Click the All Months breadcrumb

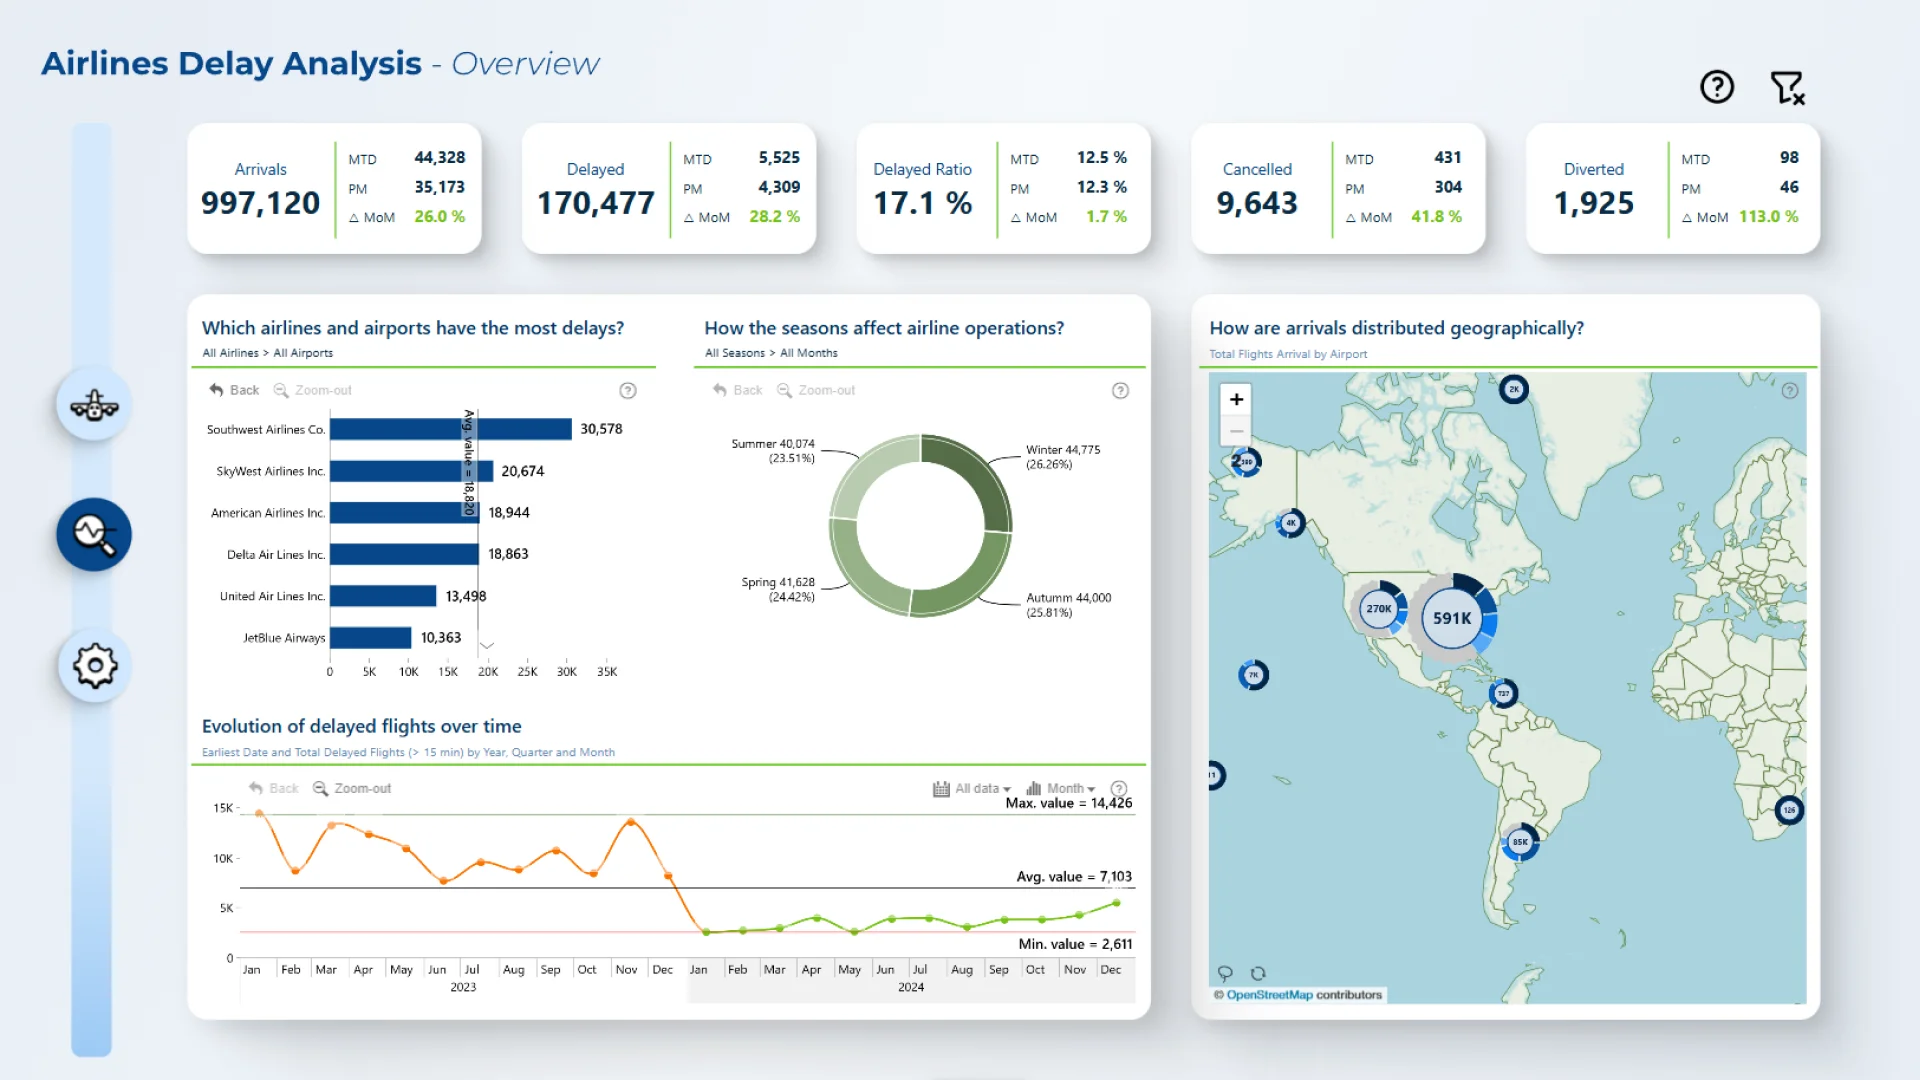tap(809, 353)
